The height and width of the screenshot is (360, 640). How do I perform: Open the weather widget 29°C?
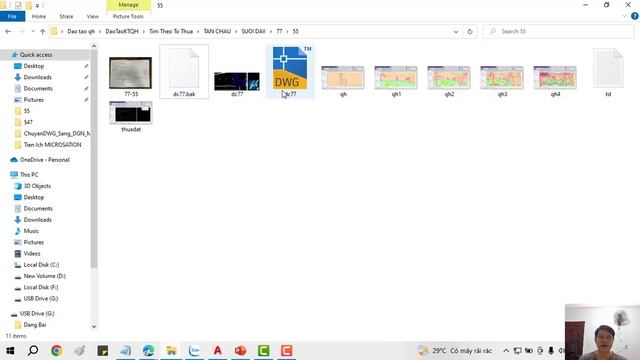click(x=455, y=351)
